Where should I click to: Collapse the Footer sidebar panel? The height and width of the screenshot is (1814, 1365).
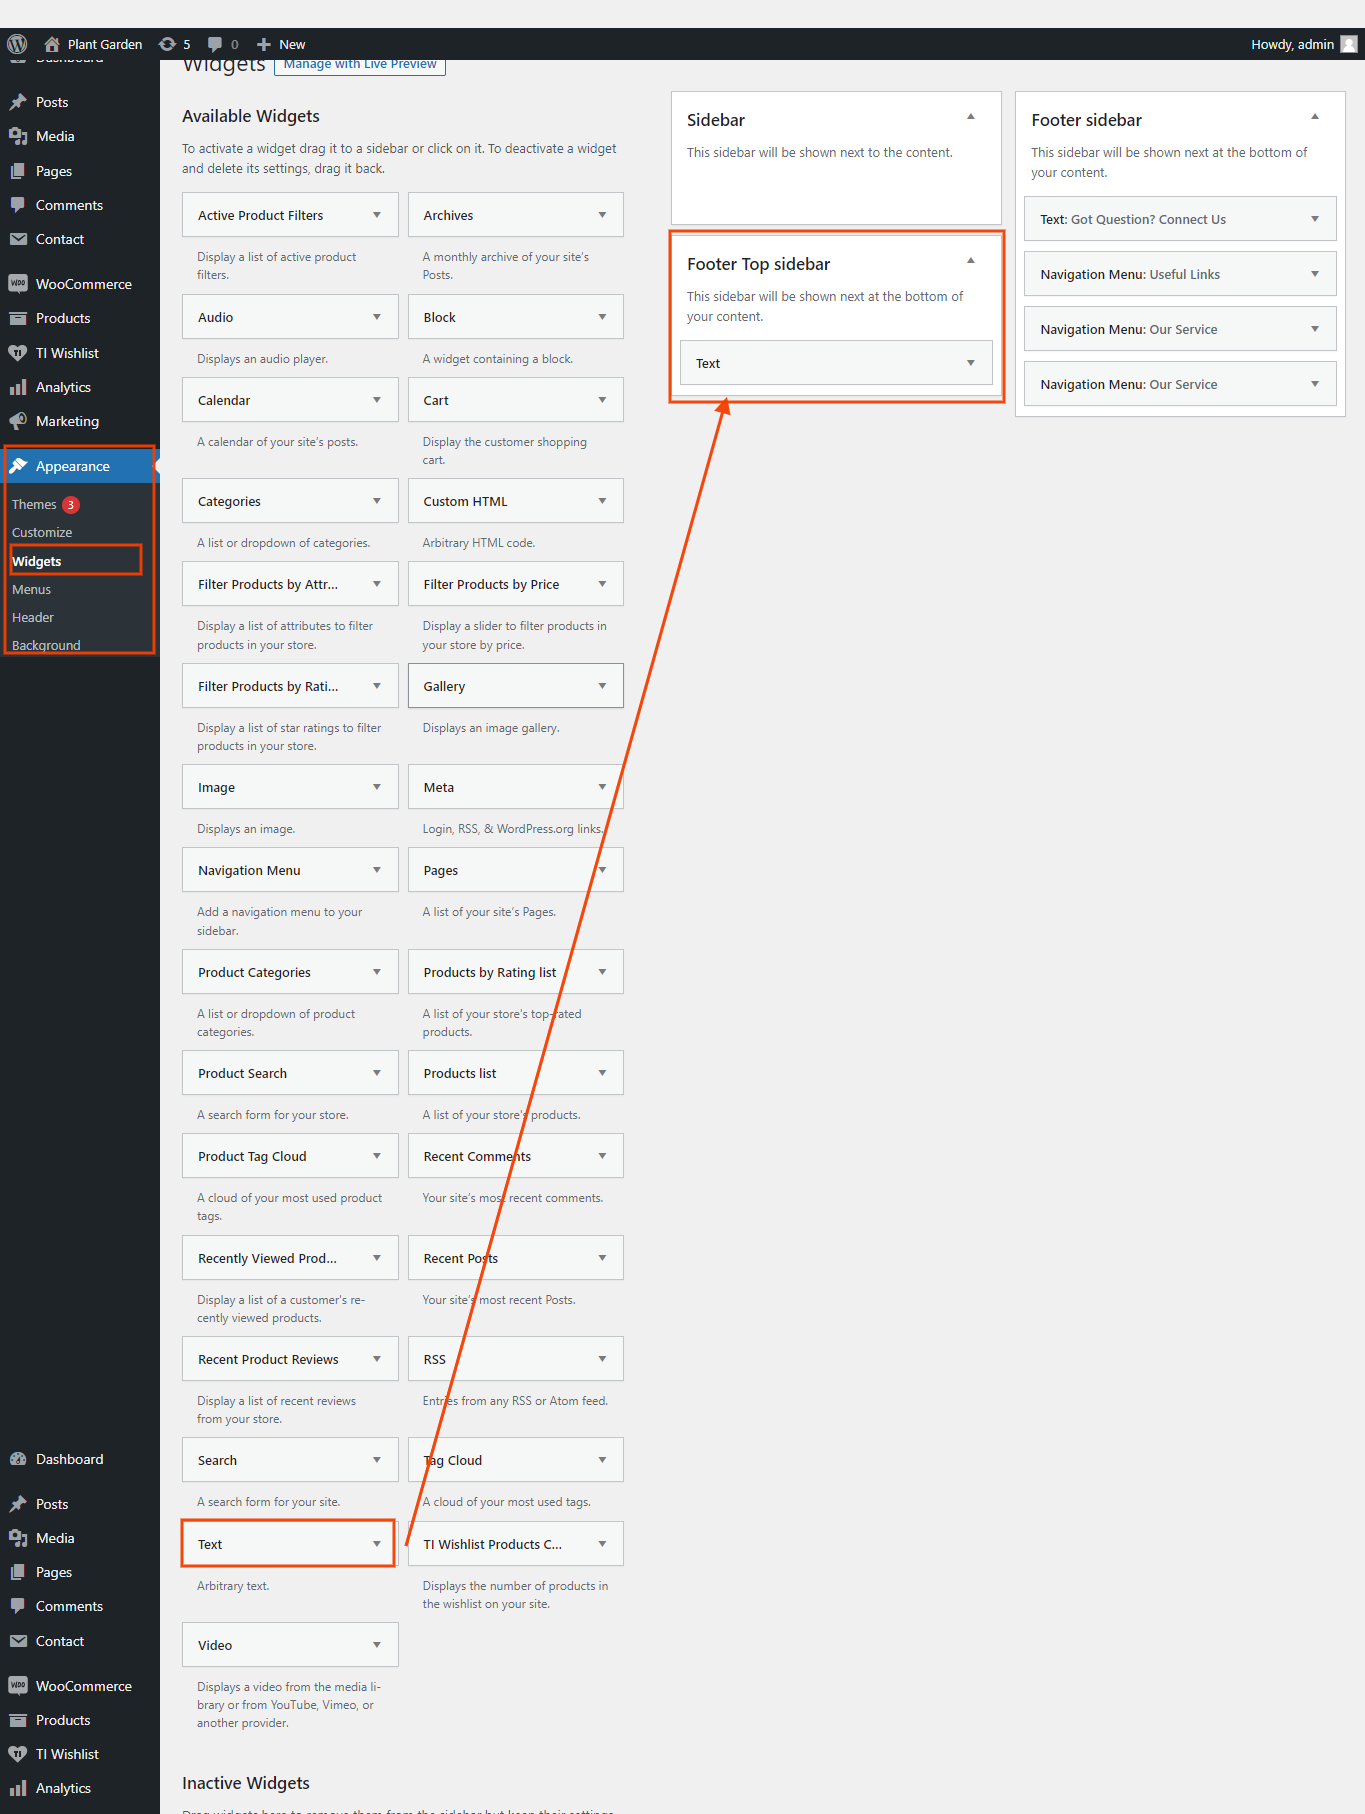click(1314, 117)
